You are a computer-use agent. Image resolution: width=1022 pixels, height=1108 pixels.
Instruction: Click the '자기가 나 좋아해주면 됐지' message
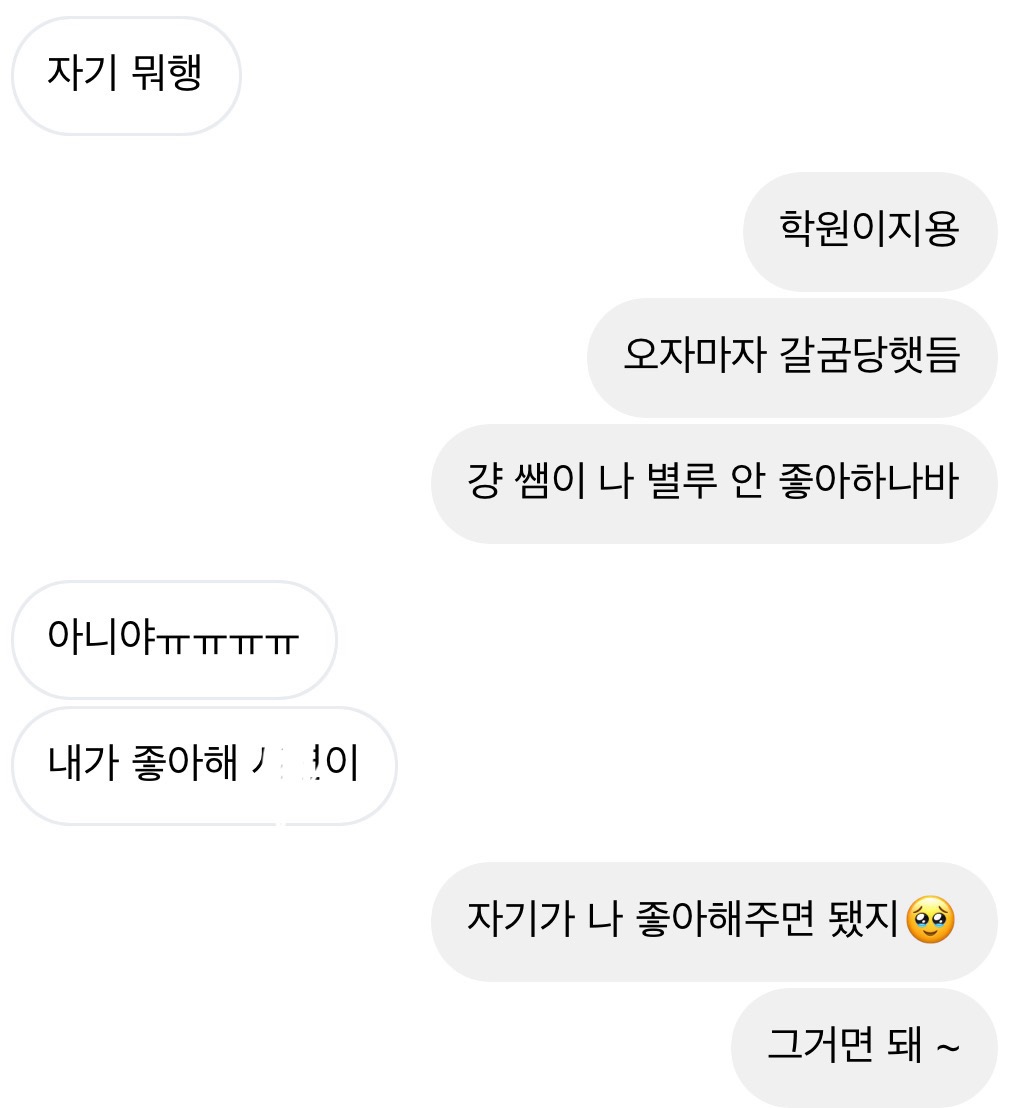[x=715, y=921]
